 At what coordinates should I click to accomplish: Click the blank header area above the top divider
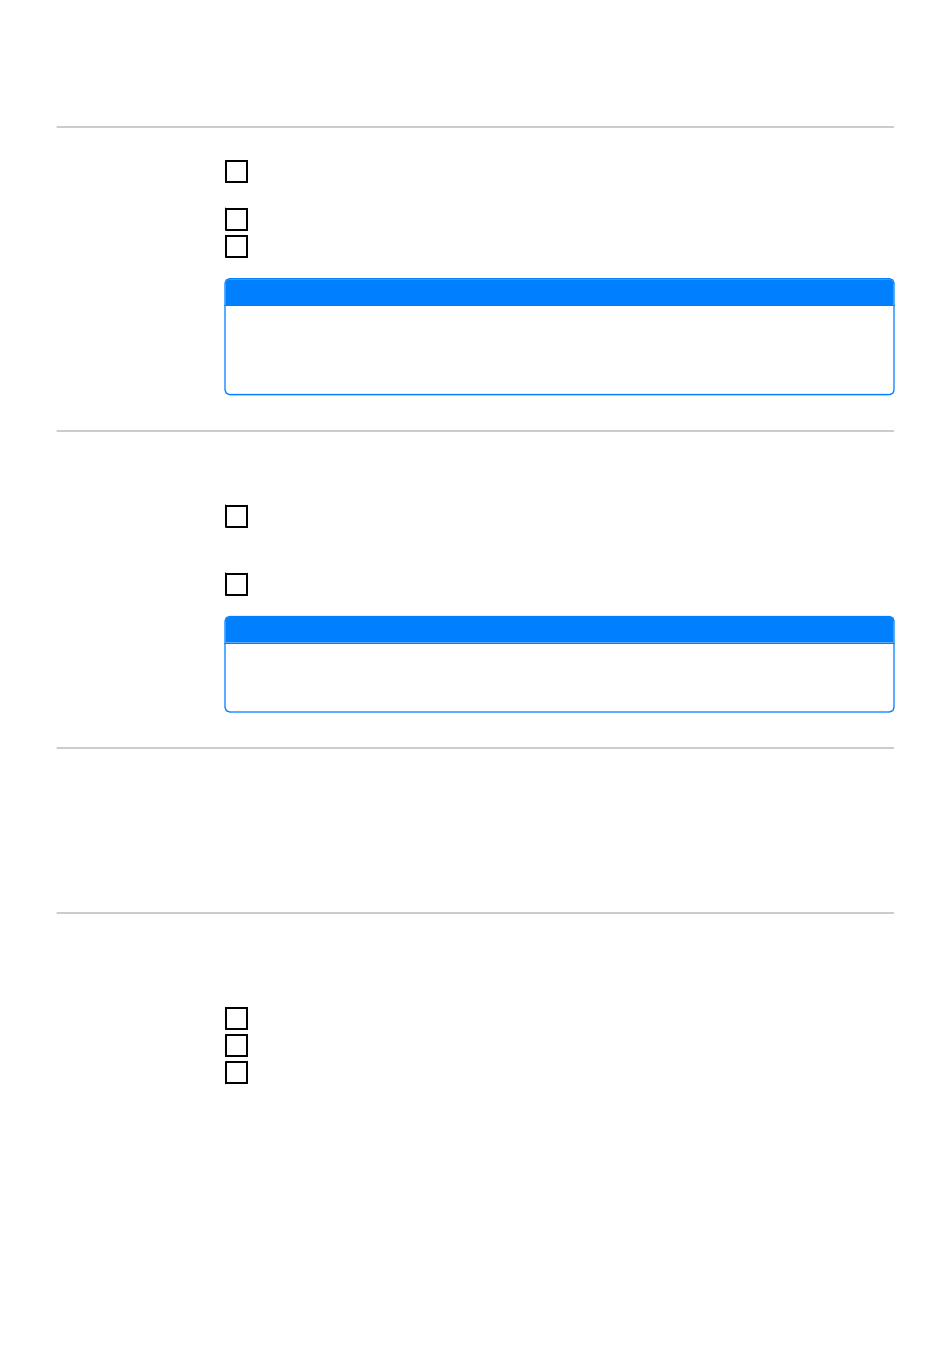coord(475,63)
